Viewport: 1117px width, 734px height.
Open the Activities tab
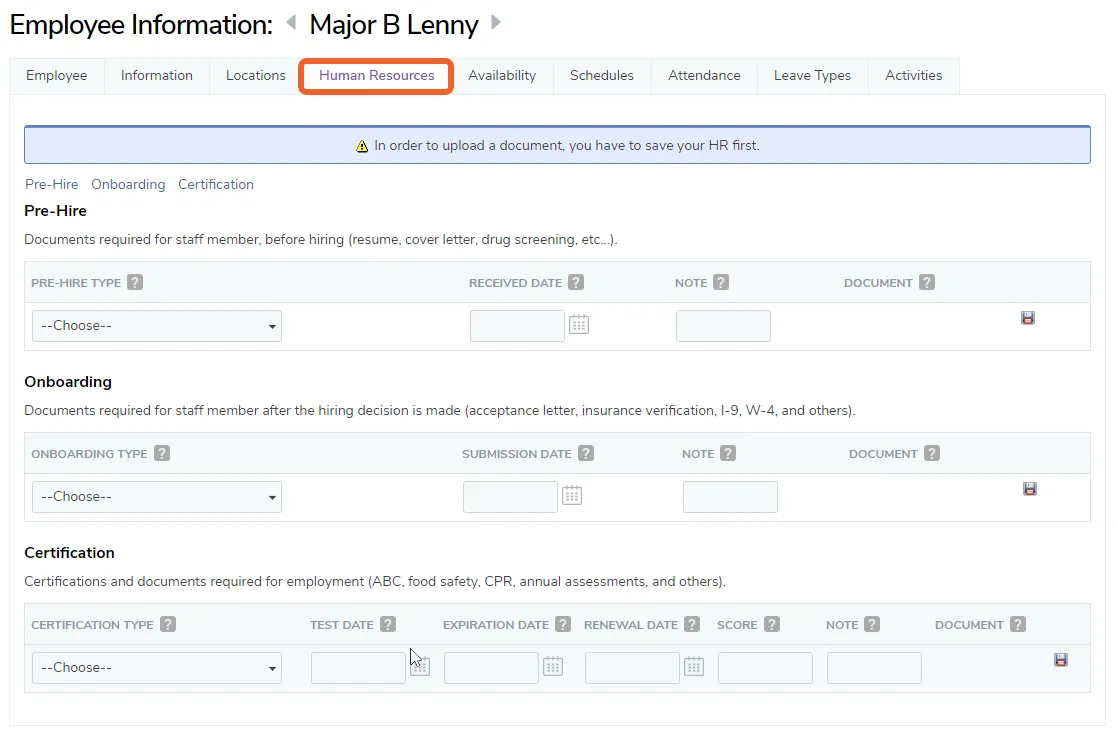(x=914, y=76)
